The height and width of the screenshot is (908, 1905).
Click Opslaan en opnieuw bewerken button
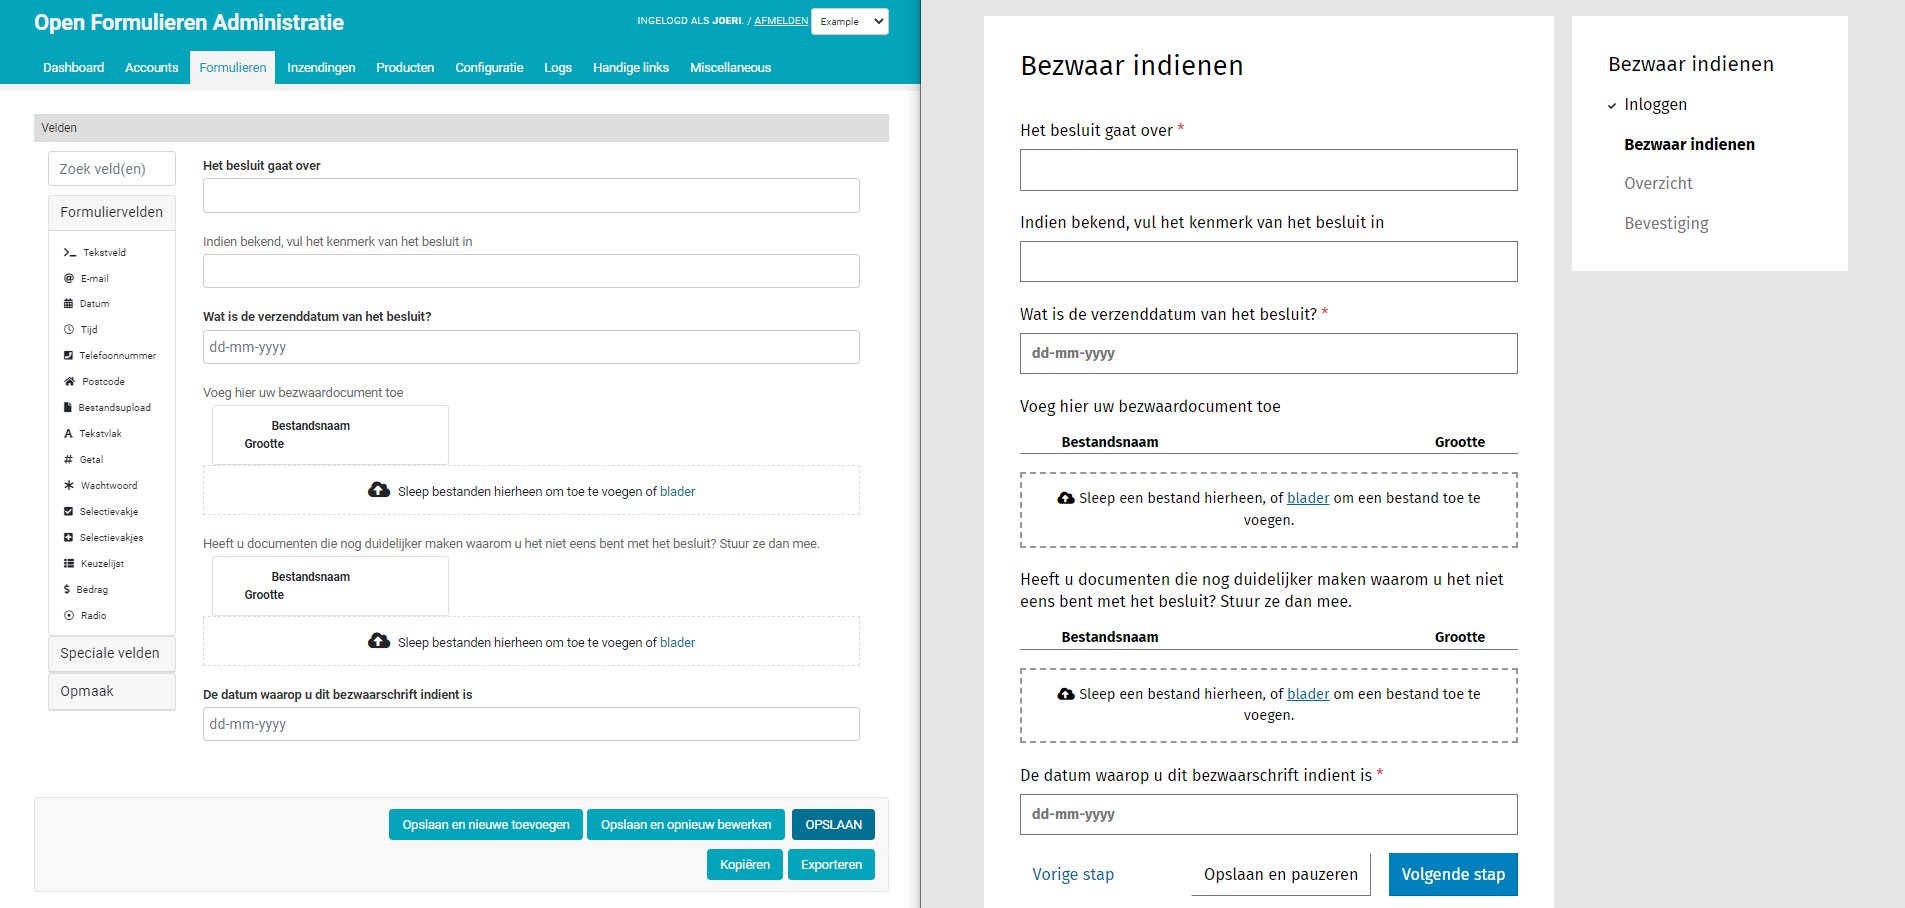pos(686,825)
